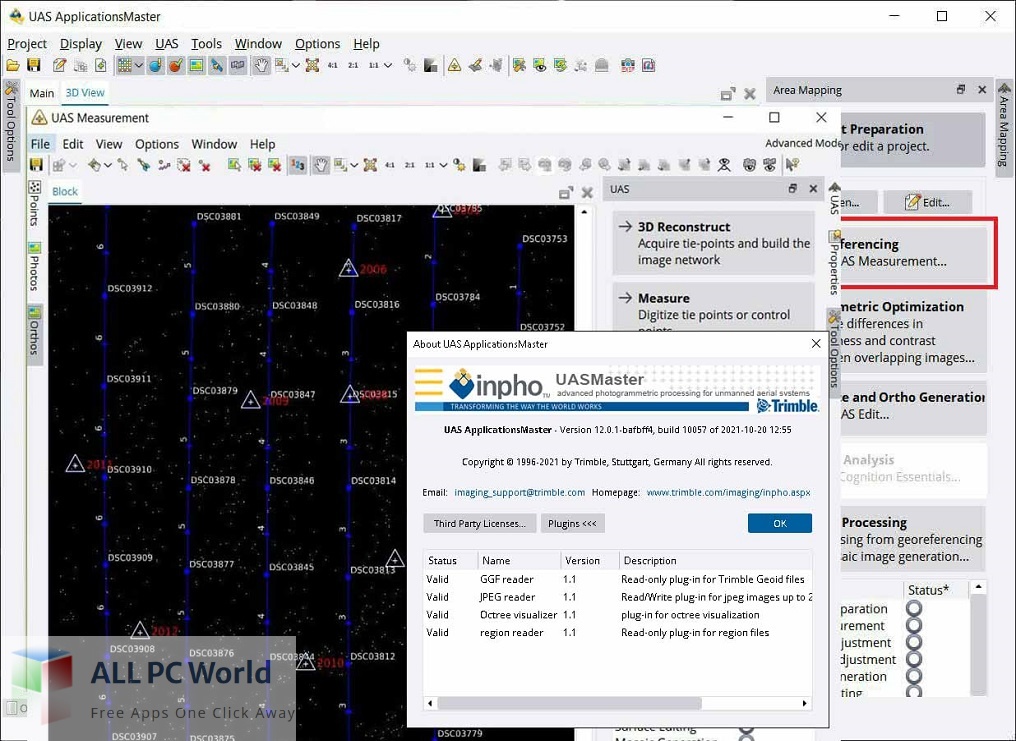
Task: Open the Tools menu
Action: (x=206, y=44)
